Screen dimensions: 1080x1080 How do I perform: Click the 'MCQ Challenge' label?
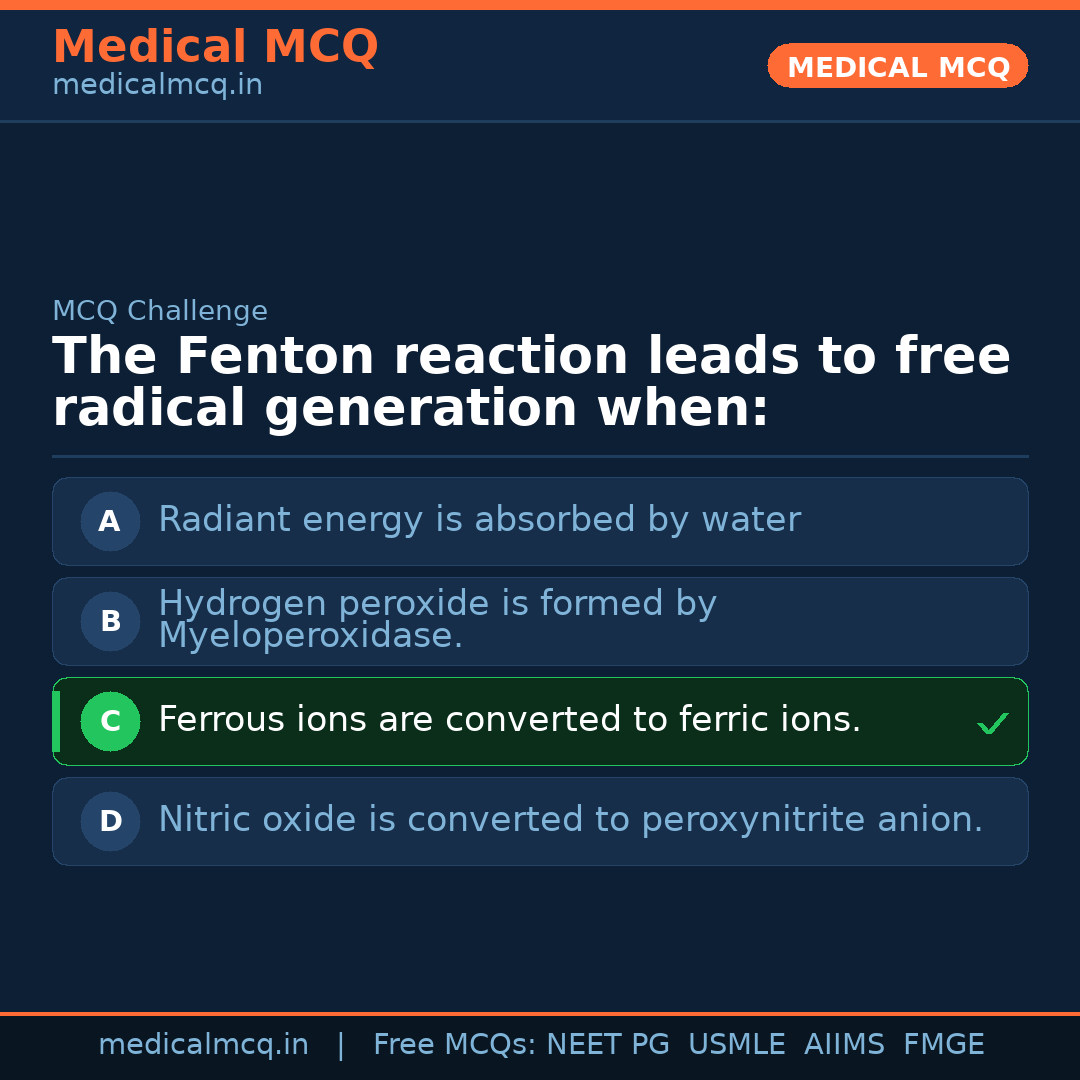[x=160, y=311]
